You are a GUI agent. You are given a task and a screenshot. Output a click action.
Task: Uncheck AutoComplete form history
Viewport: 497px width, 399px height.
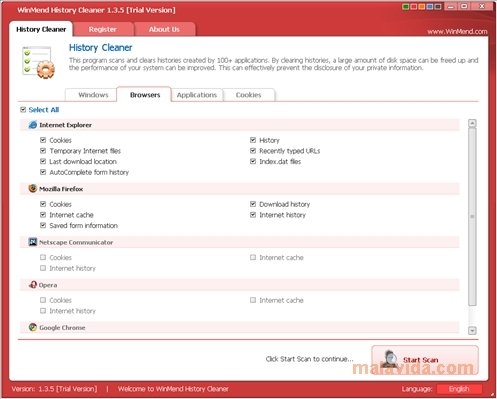tap(43, 172)
